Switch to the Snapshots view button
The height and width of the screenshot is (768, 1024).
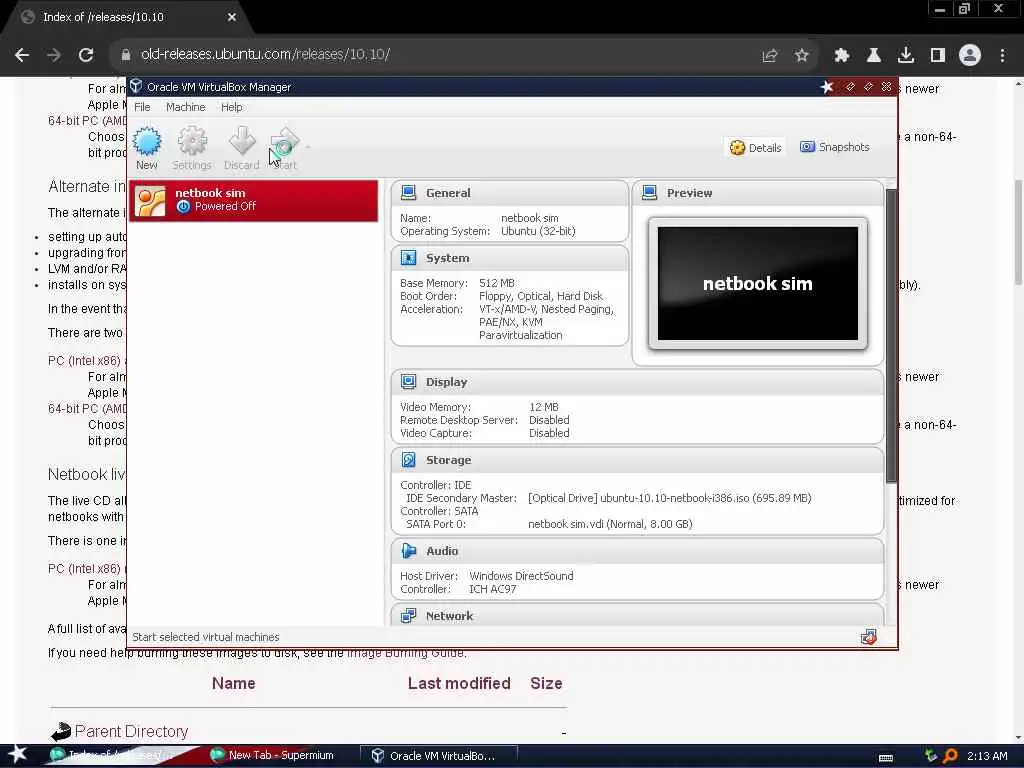coord(835,147)
